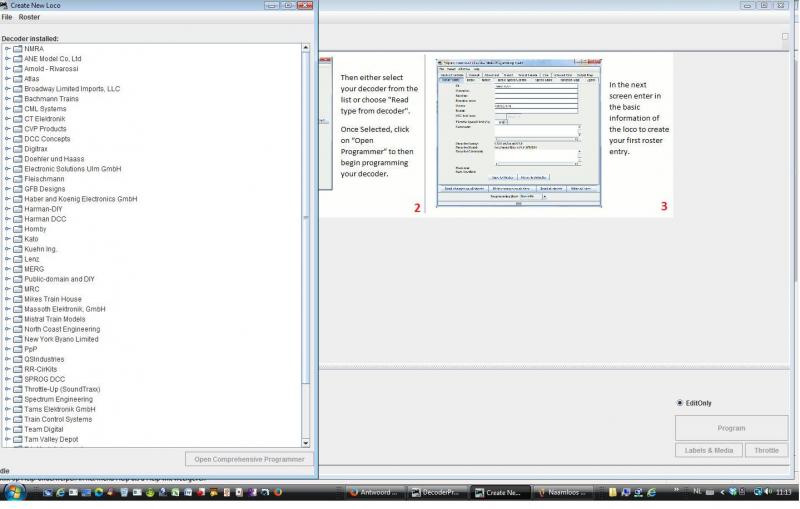
Task: Click Labels & Media button
Action: 709,451
